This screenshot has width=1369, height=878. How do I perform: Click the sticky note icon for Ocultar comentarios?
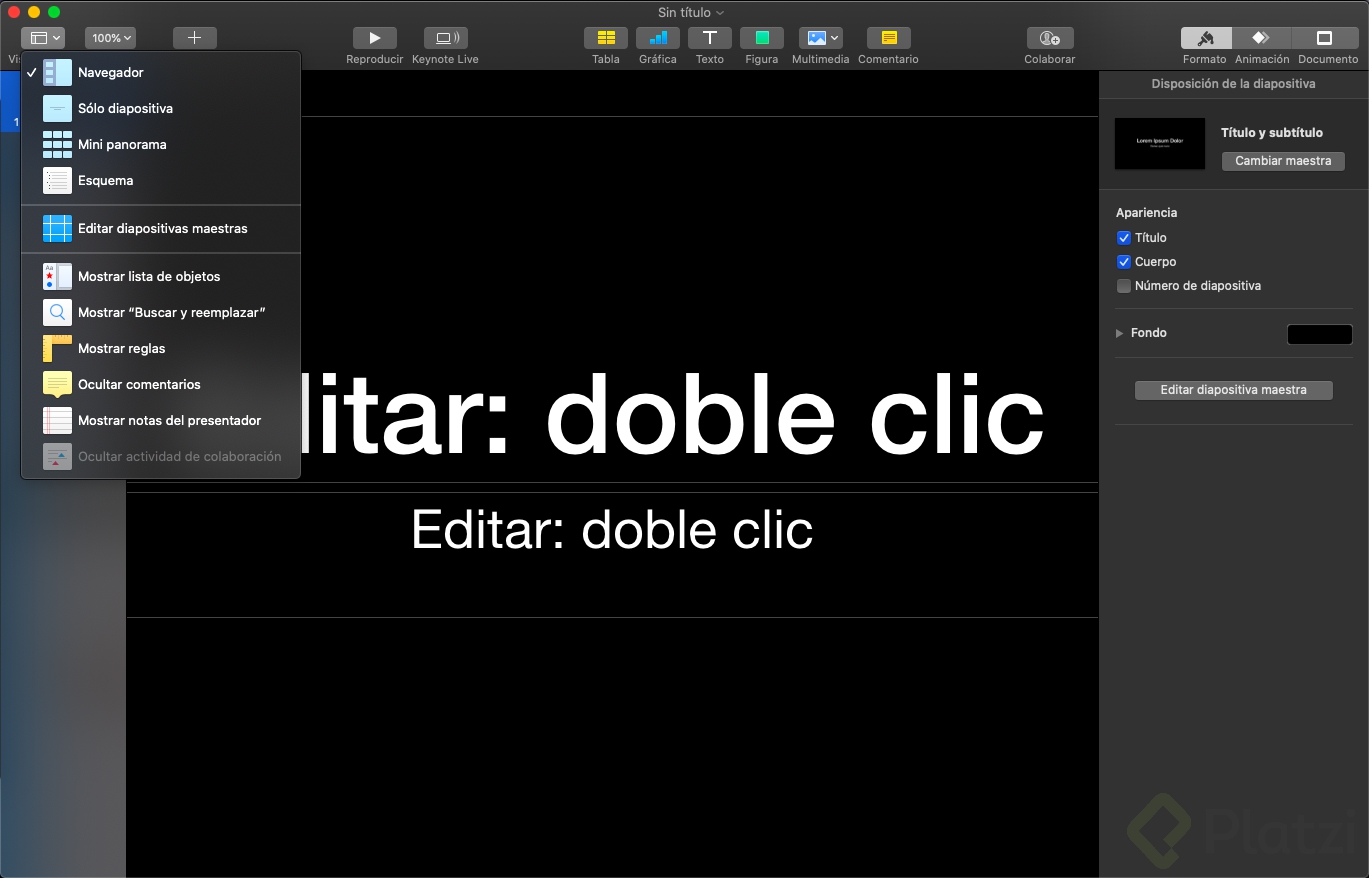tap(57, 385)
